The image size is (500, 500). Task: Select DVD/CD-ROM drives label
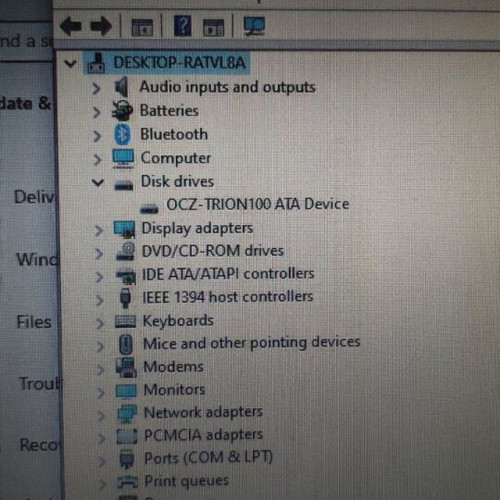click(x=213, y=251)
